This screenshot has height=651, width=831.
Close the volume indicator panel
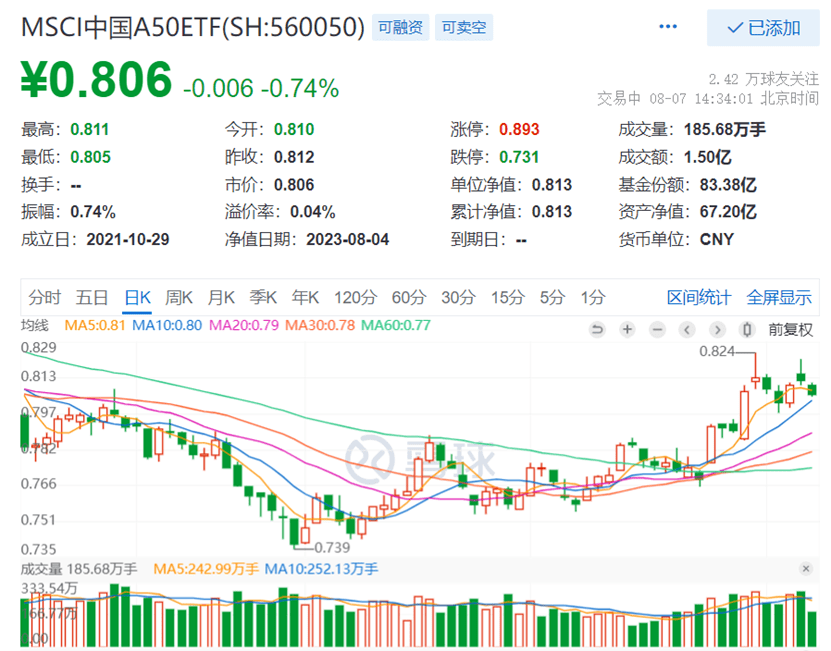pyautogui.click(x=807, y=568)
